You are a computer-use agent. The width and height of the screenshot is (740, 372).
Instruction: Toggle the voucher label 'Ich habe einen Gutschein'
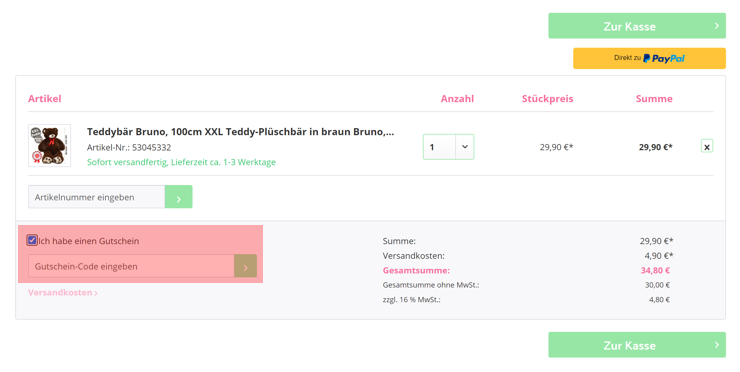[89, 241]
